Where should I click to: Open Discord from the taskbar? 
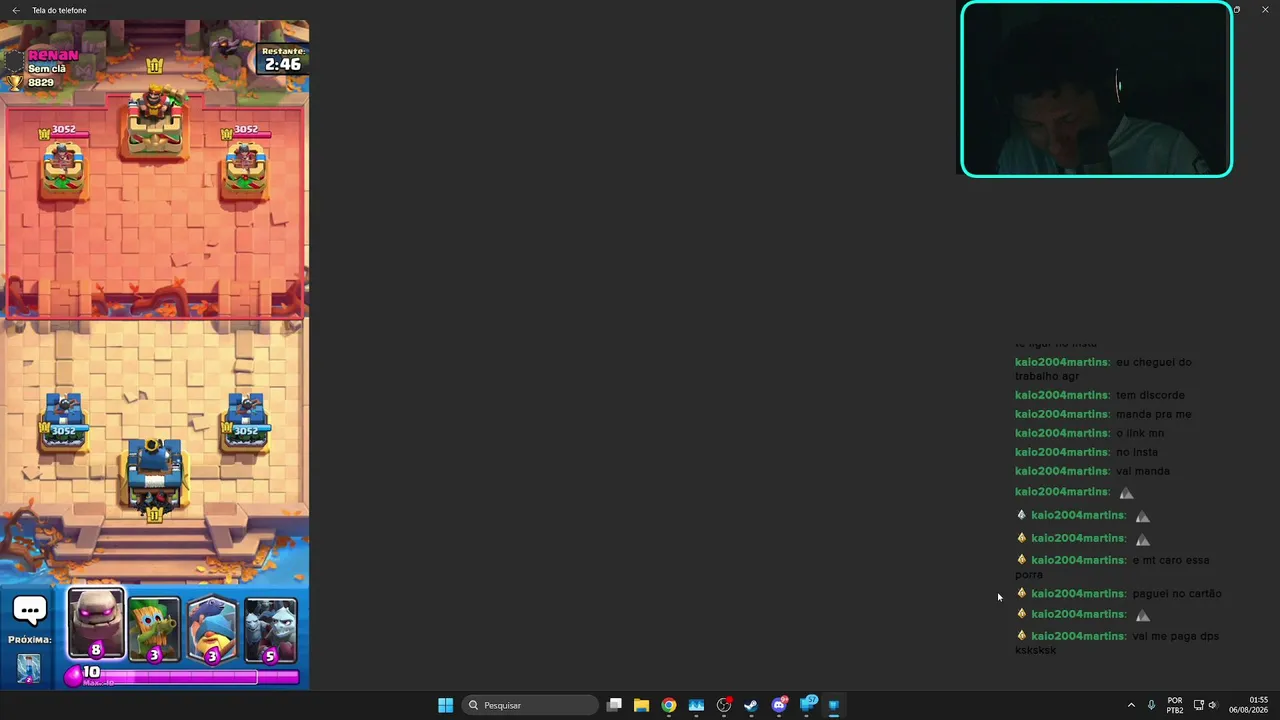pos(779,705)
